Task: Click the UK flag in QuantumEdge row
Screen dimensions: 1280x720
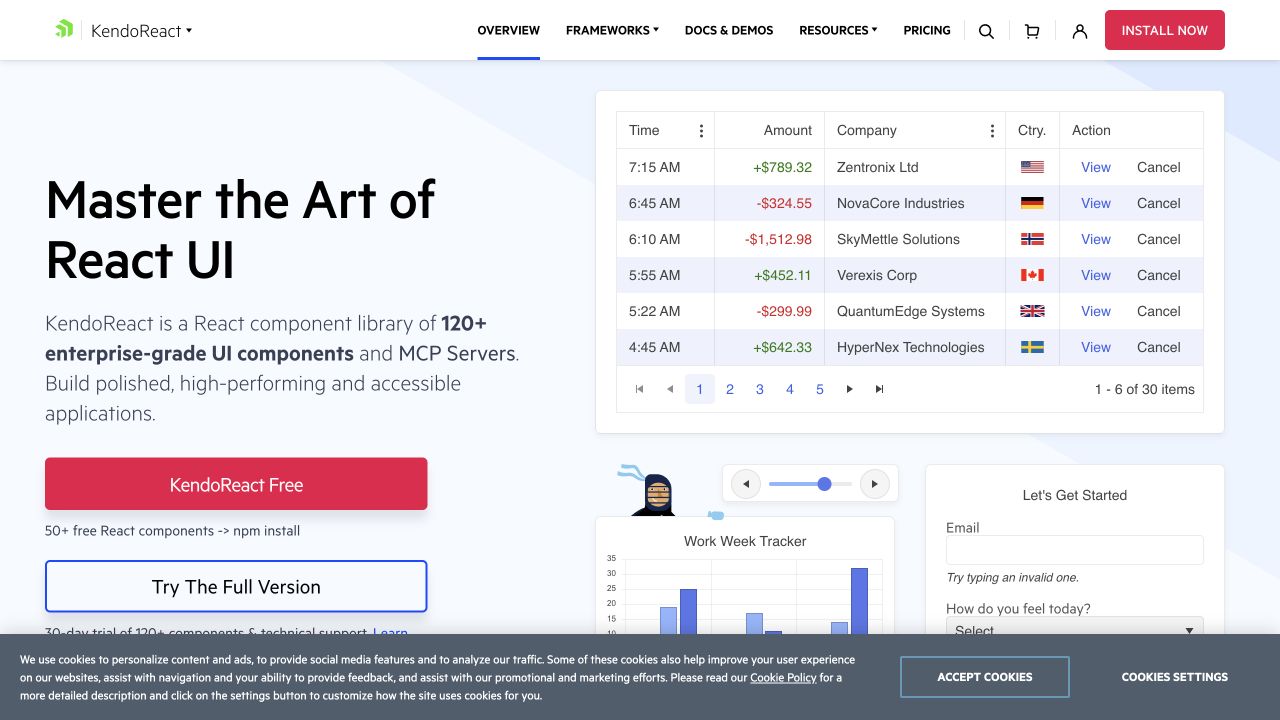Action: [x=1032, y=311]
